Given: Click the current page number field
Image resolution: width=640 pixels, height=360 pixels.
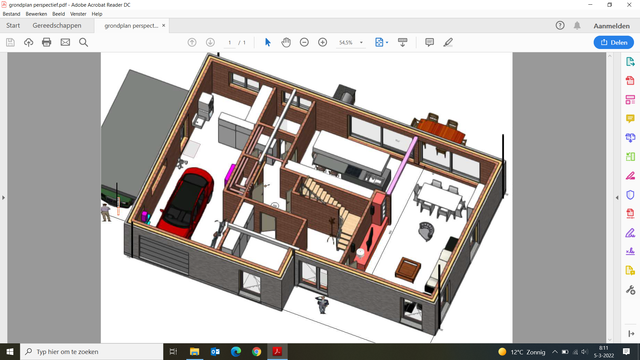Looking at the screenshot, I should [230, 42].
